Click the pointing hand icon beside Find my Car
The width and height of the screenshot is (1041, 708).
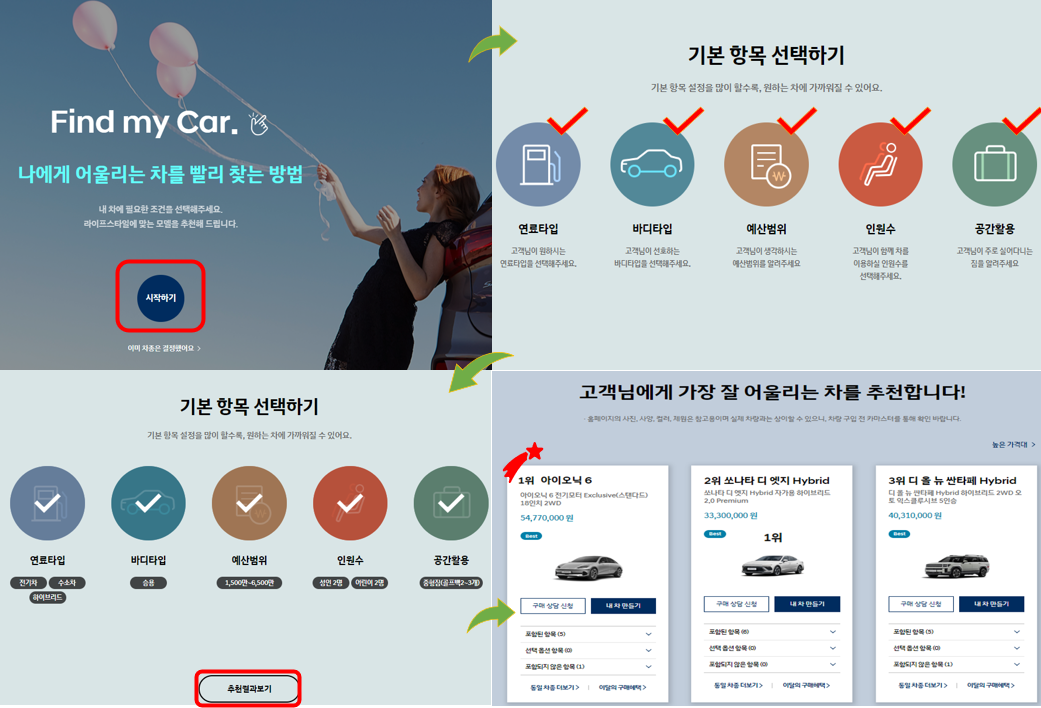(258, 123)
